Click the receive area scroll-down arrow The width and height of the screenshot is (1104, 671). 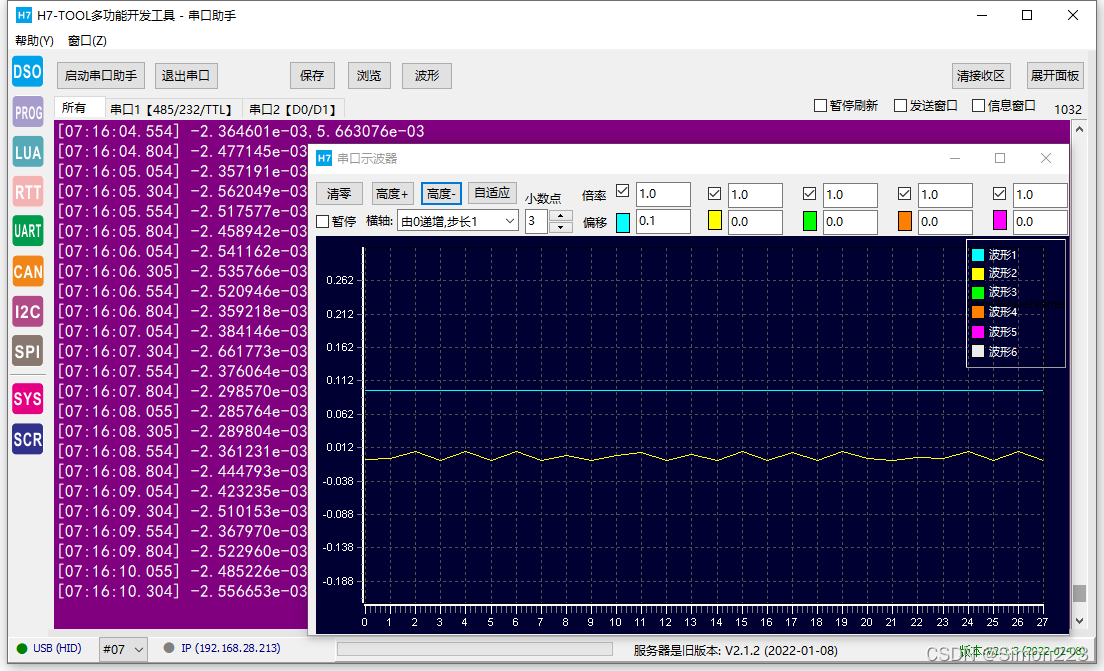(x=1079, y=621)
